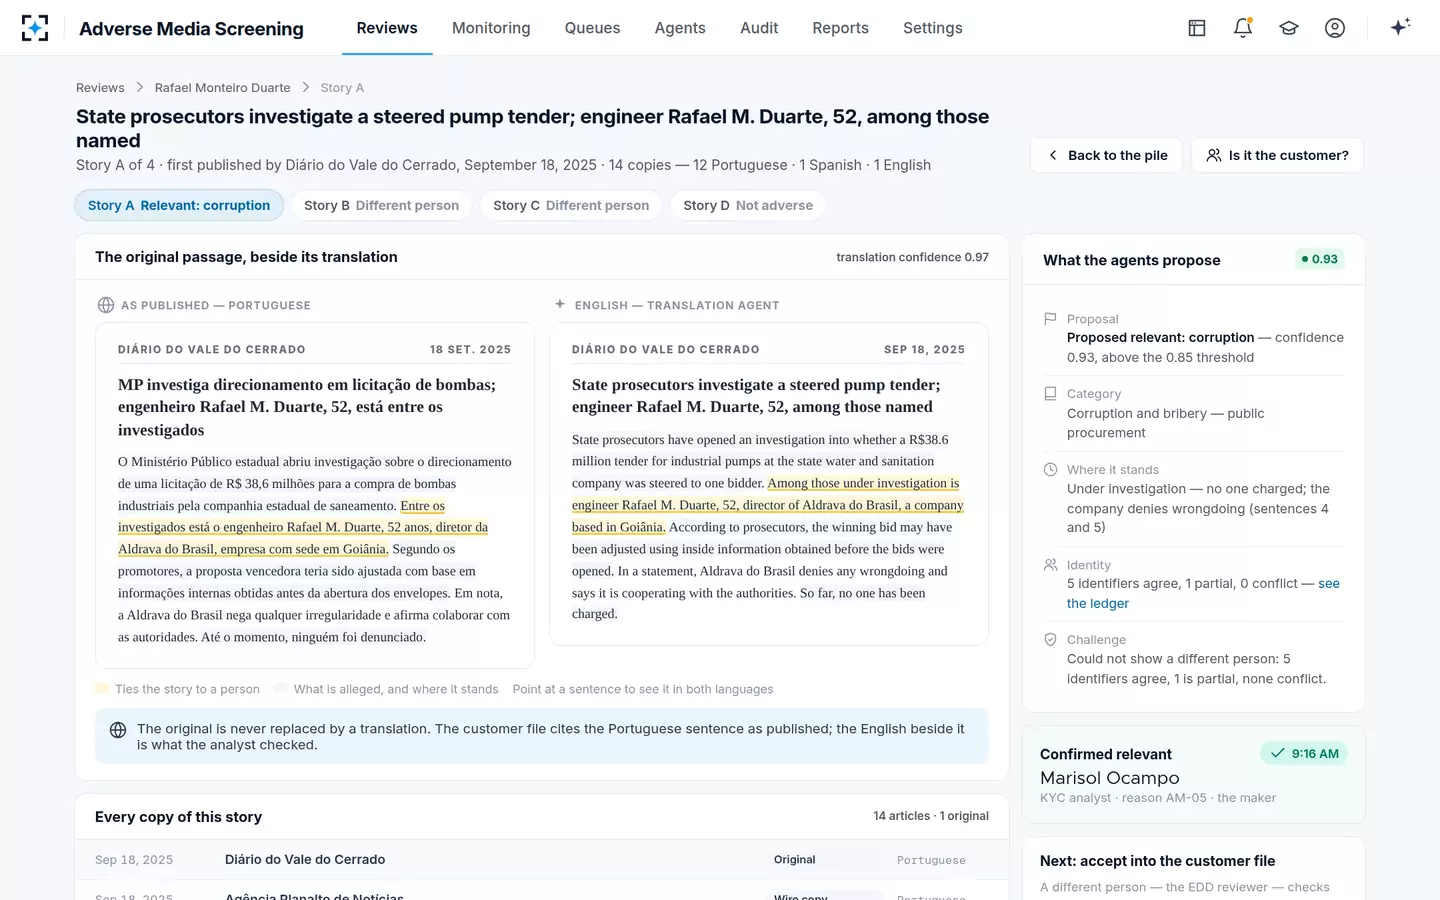Click the clock icon next to Where it stands

[x=1050, y=469]
